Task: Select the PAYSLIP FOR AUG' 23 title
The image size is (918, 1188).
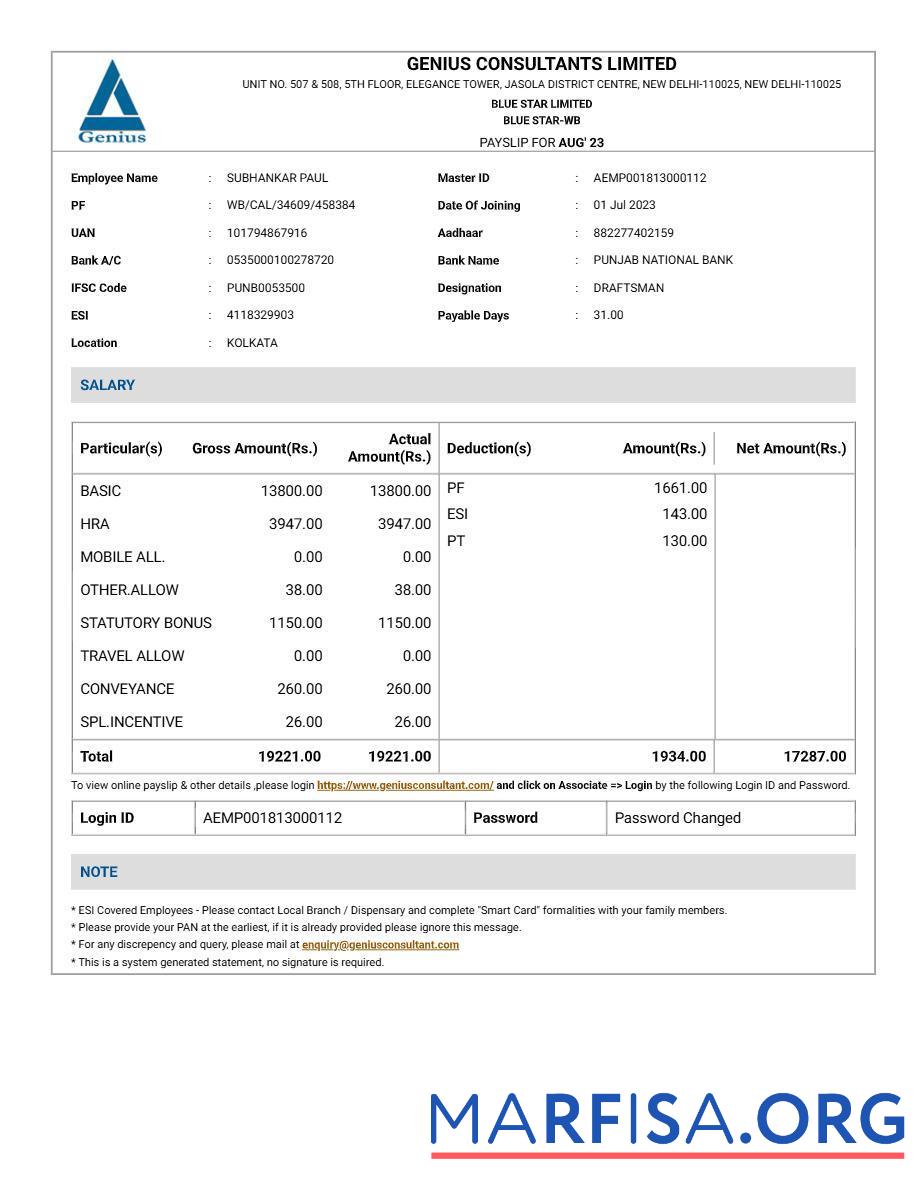Action: [x=542, y=143]
